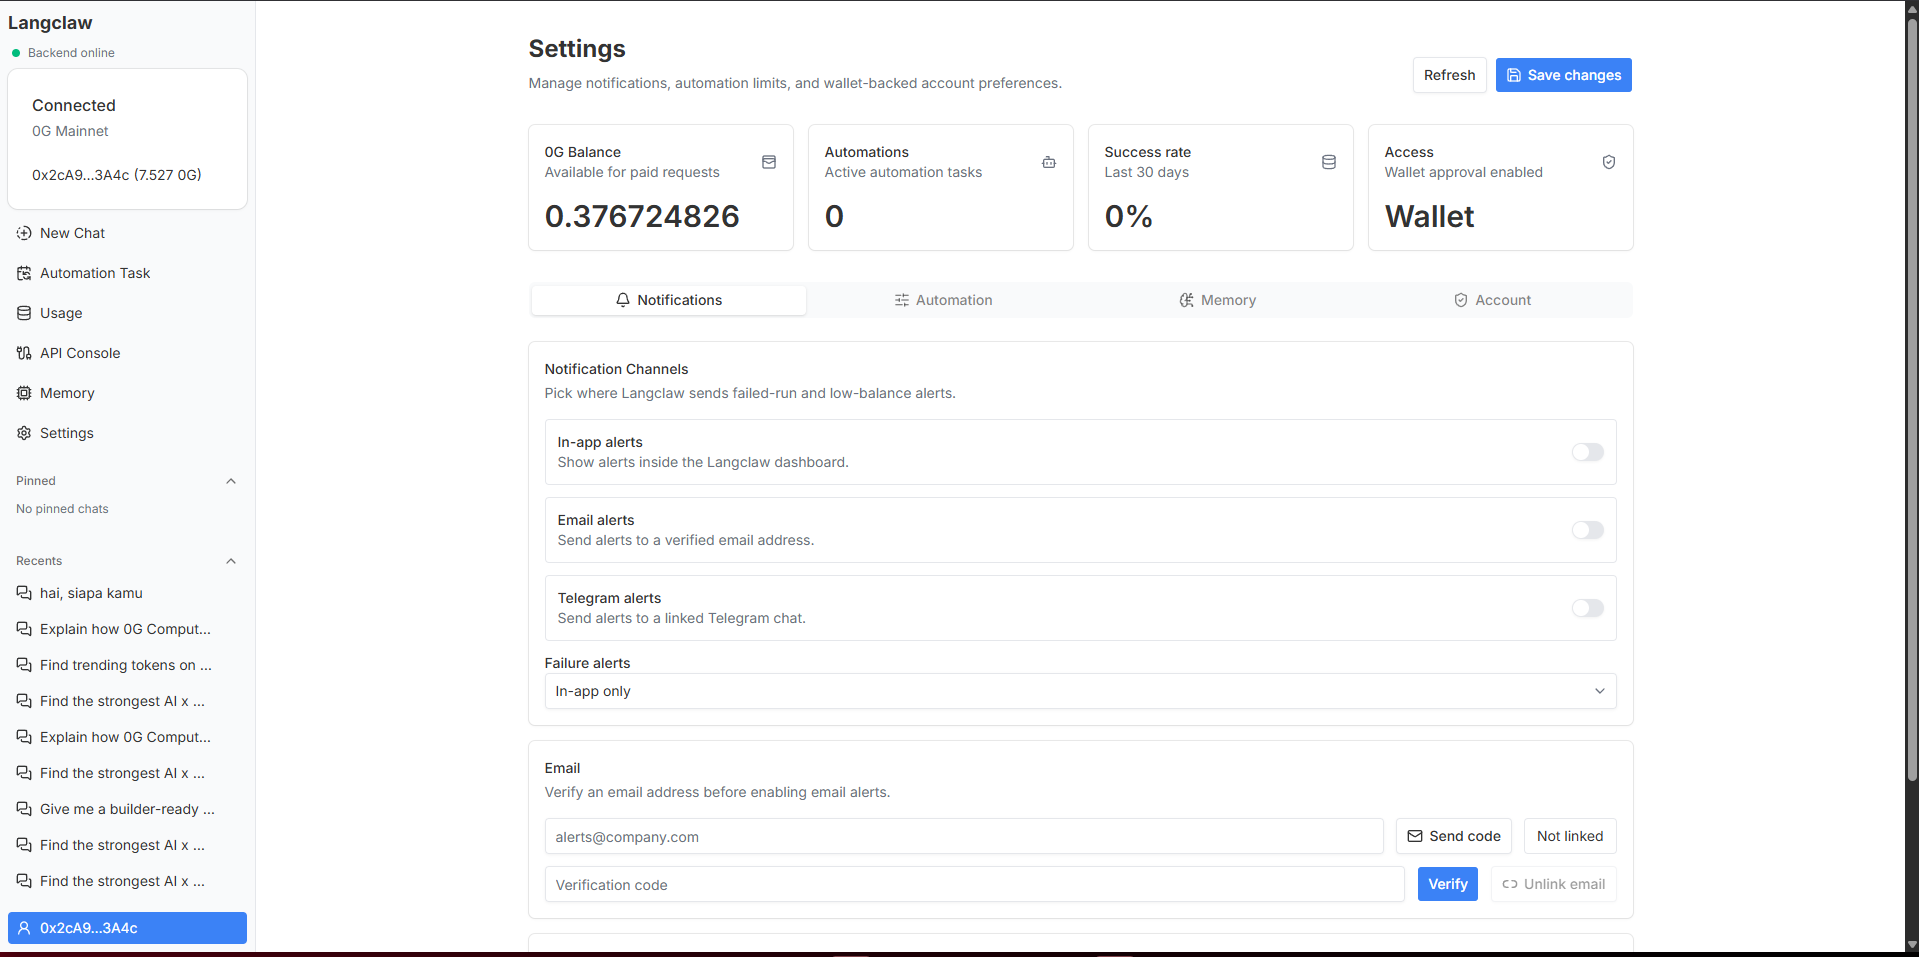The height and width of the screenshot is (957, 1919).
Task: Click the Langclaw title in sidebar
Action: [50, 23]
